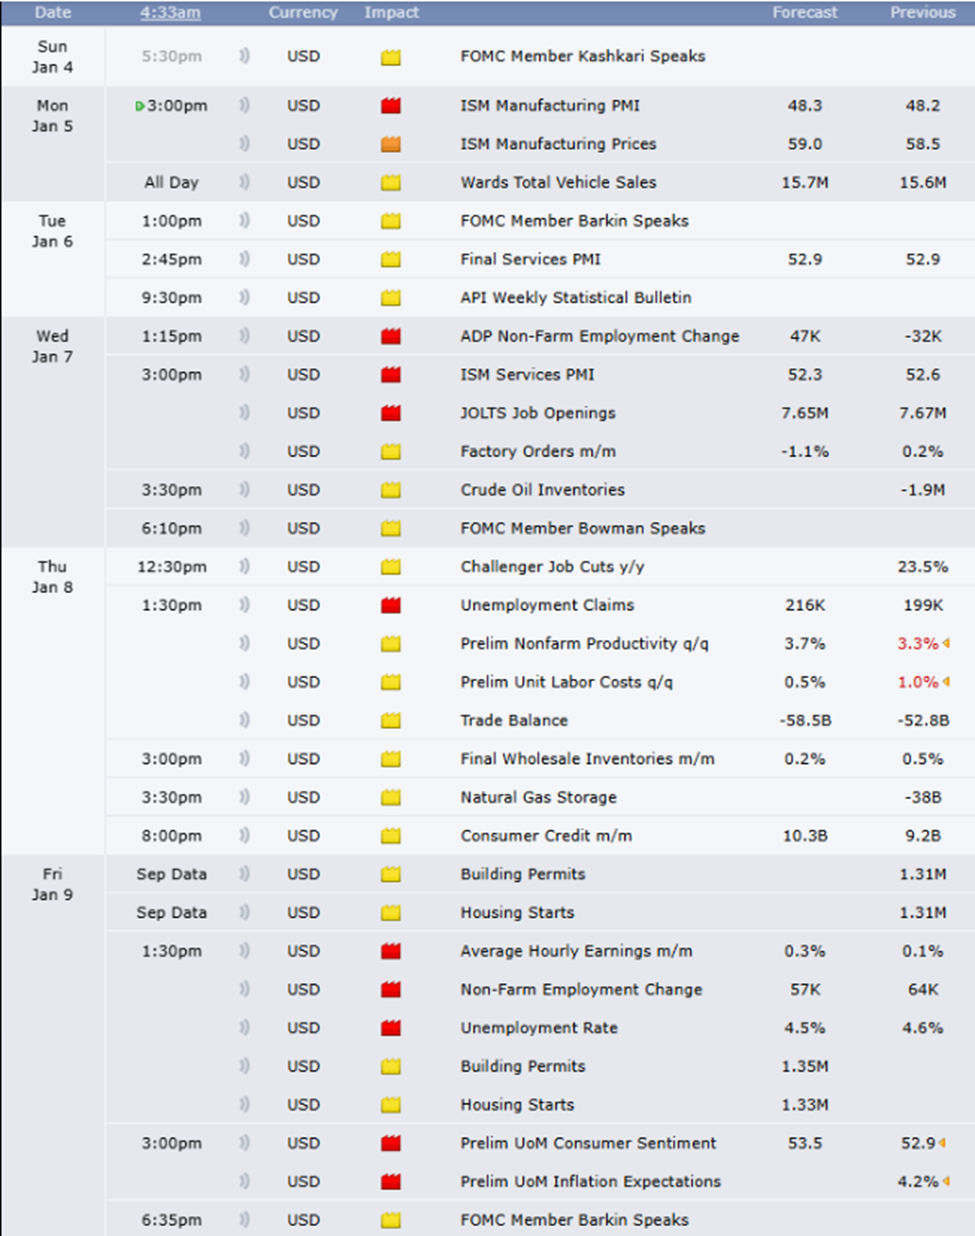The width and height of the screenshot is (975, 1236).
Task: Click the red impact icon for Unemployment Rate
Action: (x=390, y=1028)
